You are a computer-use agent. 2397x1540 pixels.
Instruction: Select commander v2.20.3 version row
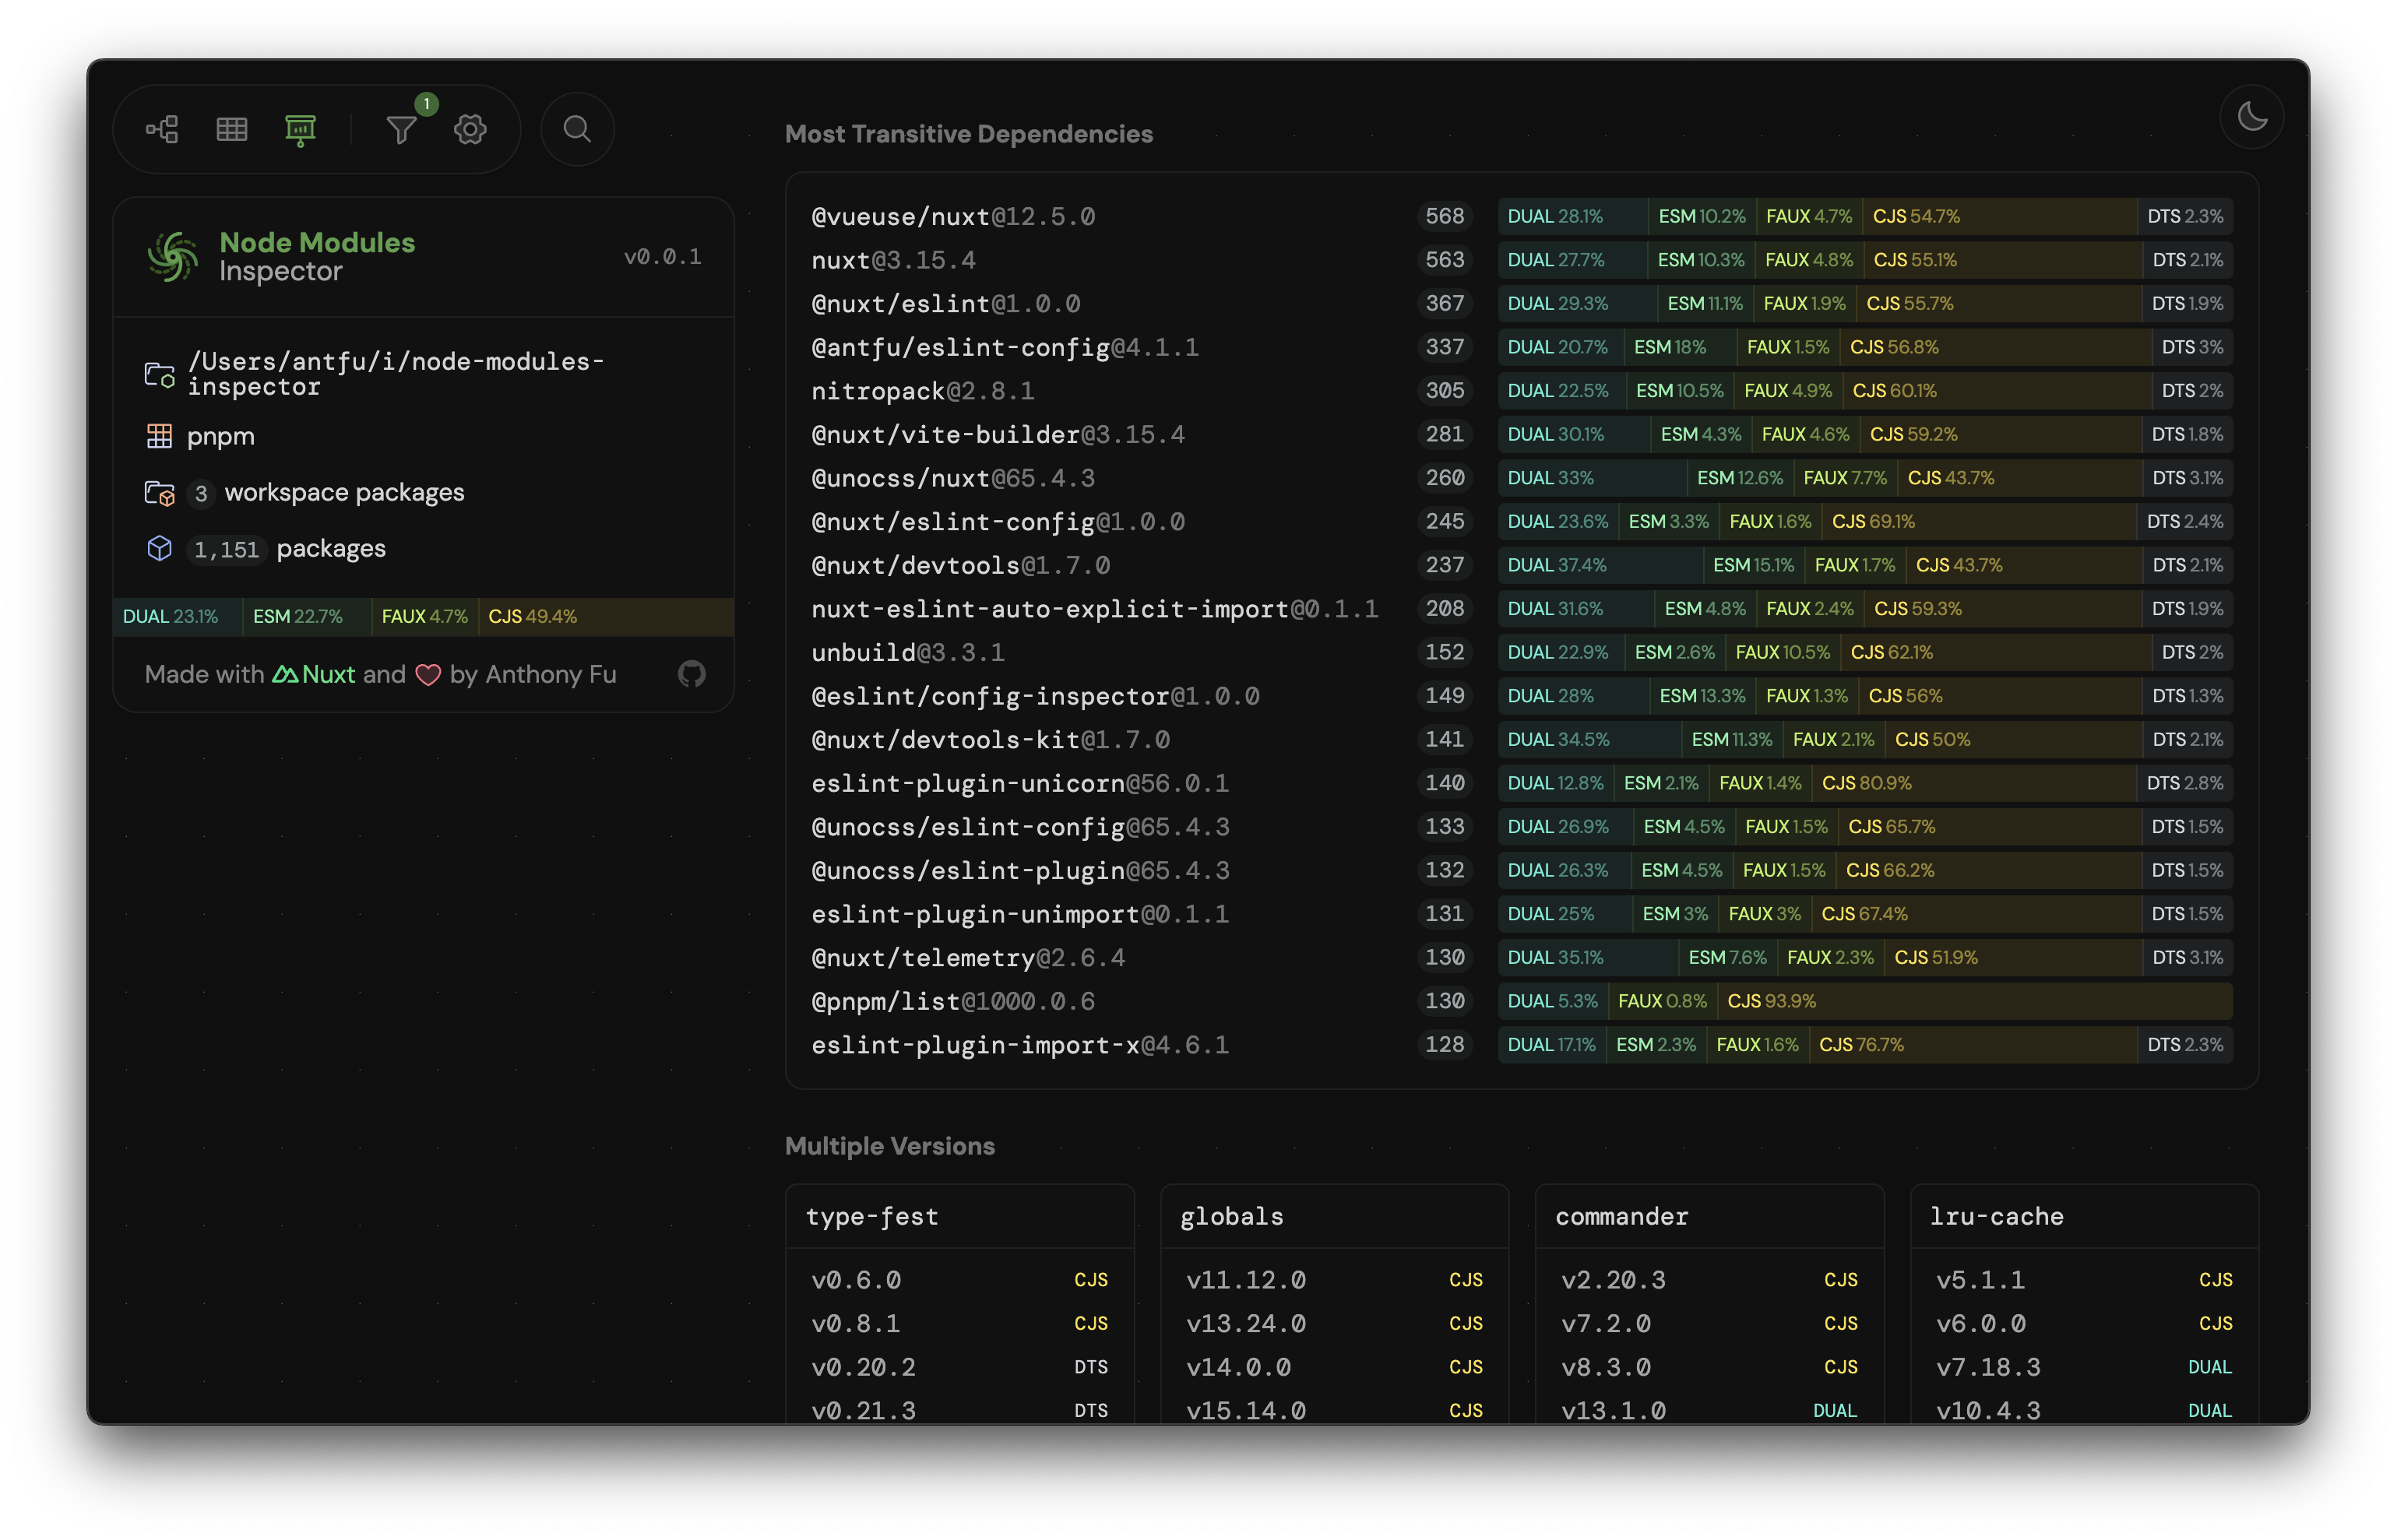click(1709, 1280)
